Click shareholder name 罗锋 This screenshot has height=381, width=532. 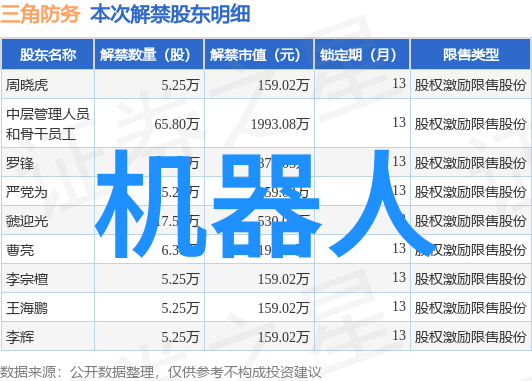(20, 163)
